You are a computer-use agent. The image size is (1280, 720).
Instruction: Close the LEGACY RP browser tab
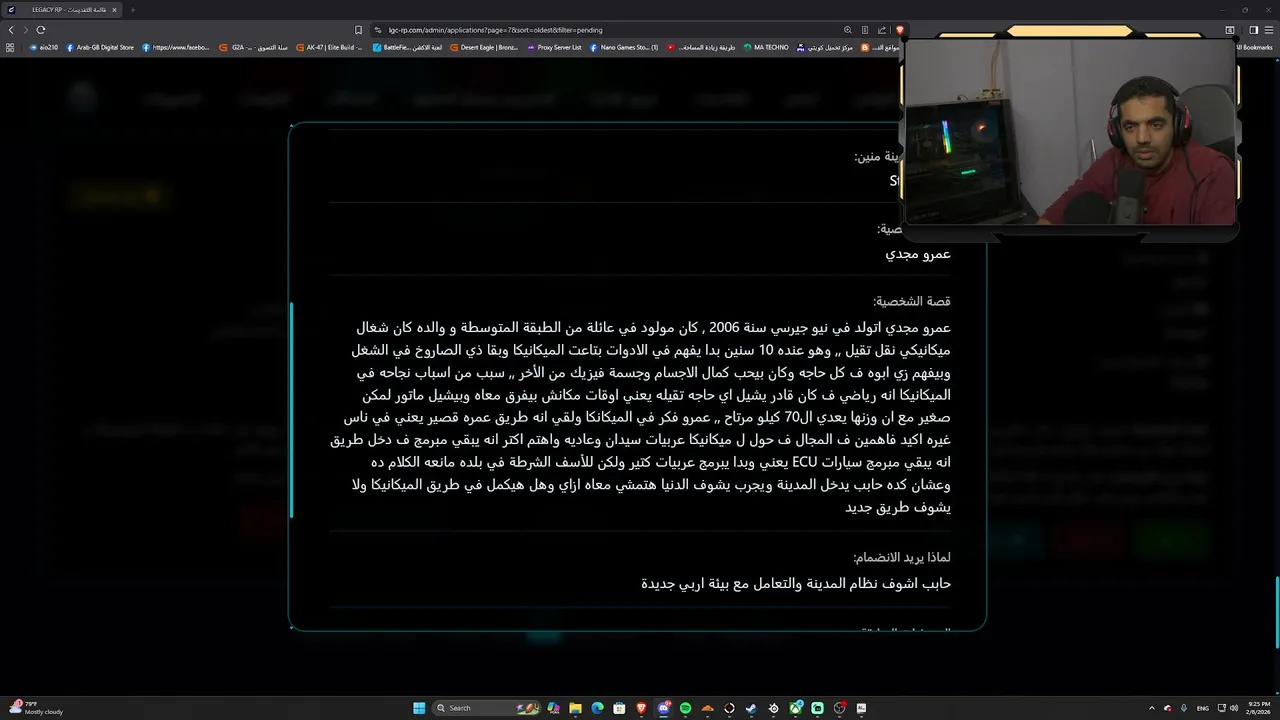tap(114, 10)
